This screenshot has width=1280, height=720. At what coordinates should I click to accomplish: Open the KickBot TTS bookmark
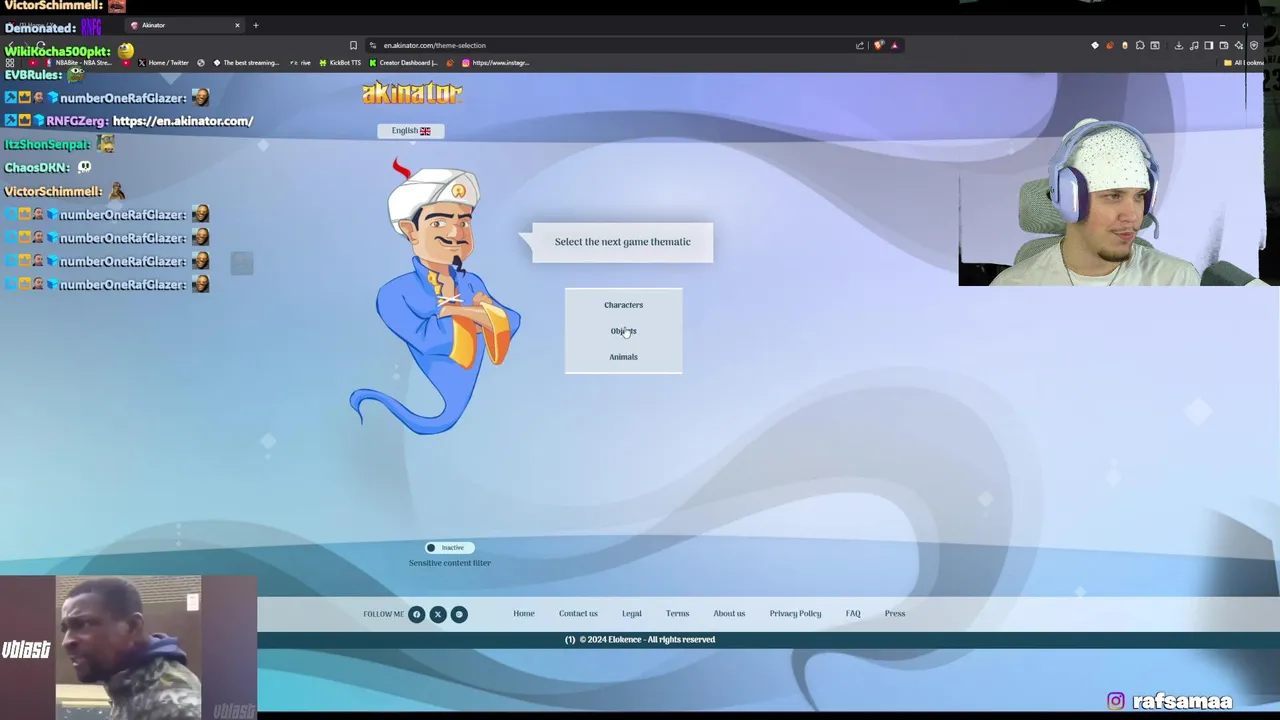tap(340, 63)
